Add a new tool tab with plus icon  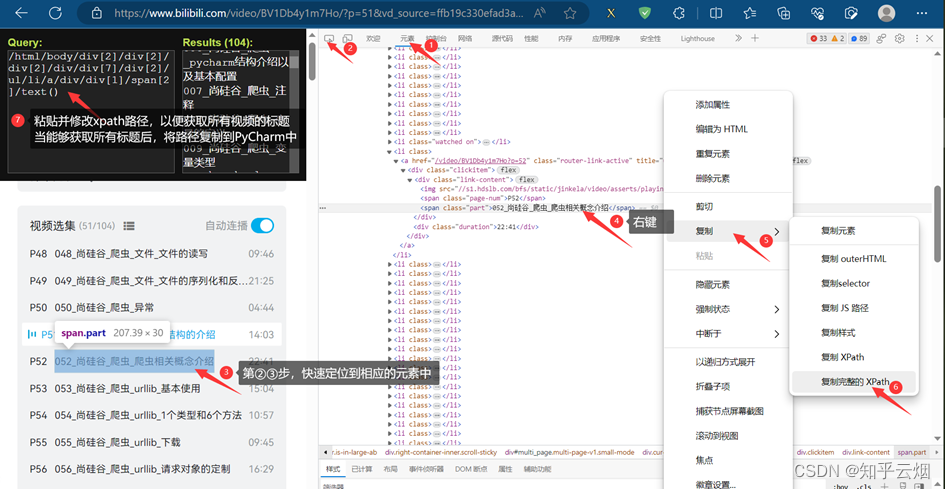pos(755,38)
